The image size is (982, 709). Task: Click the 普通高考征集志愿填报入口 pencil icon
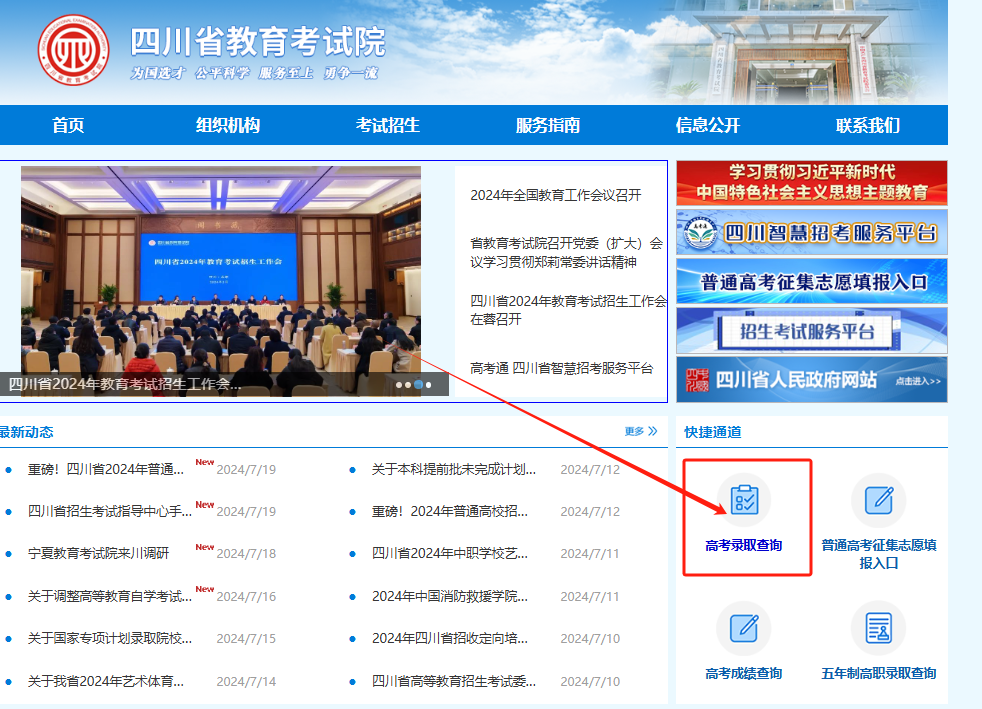point(878,500)
